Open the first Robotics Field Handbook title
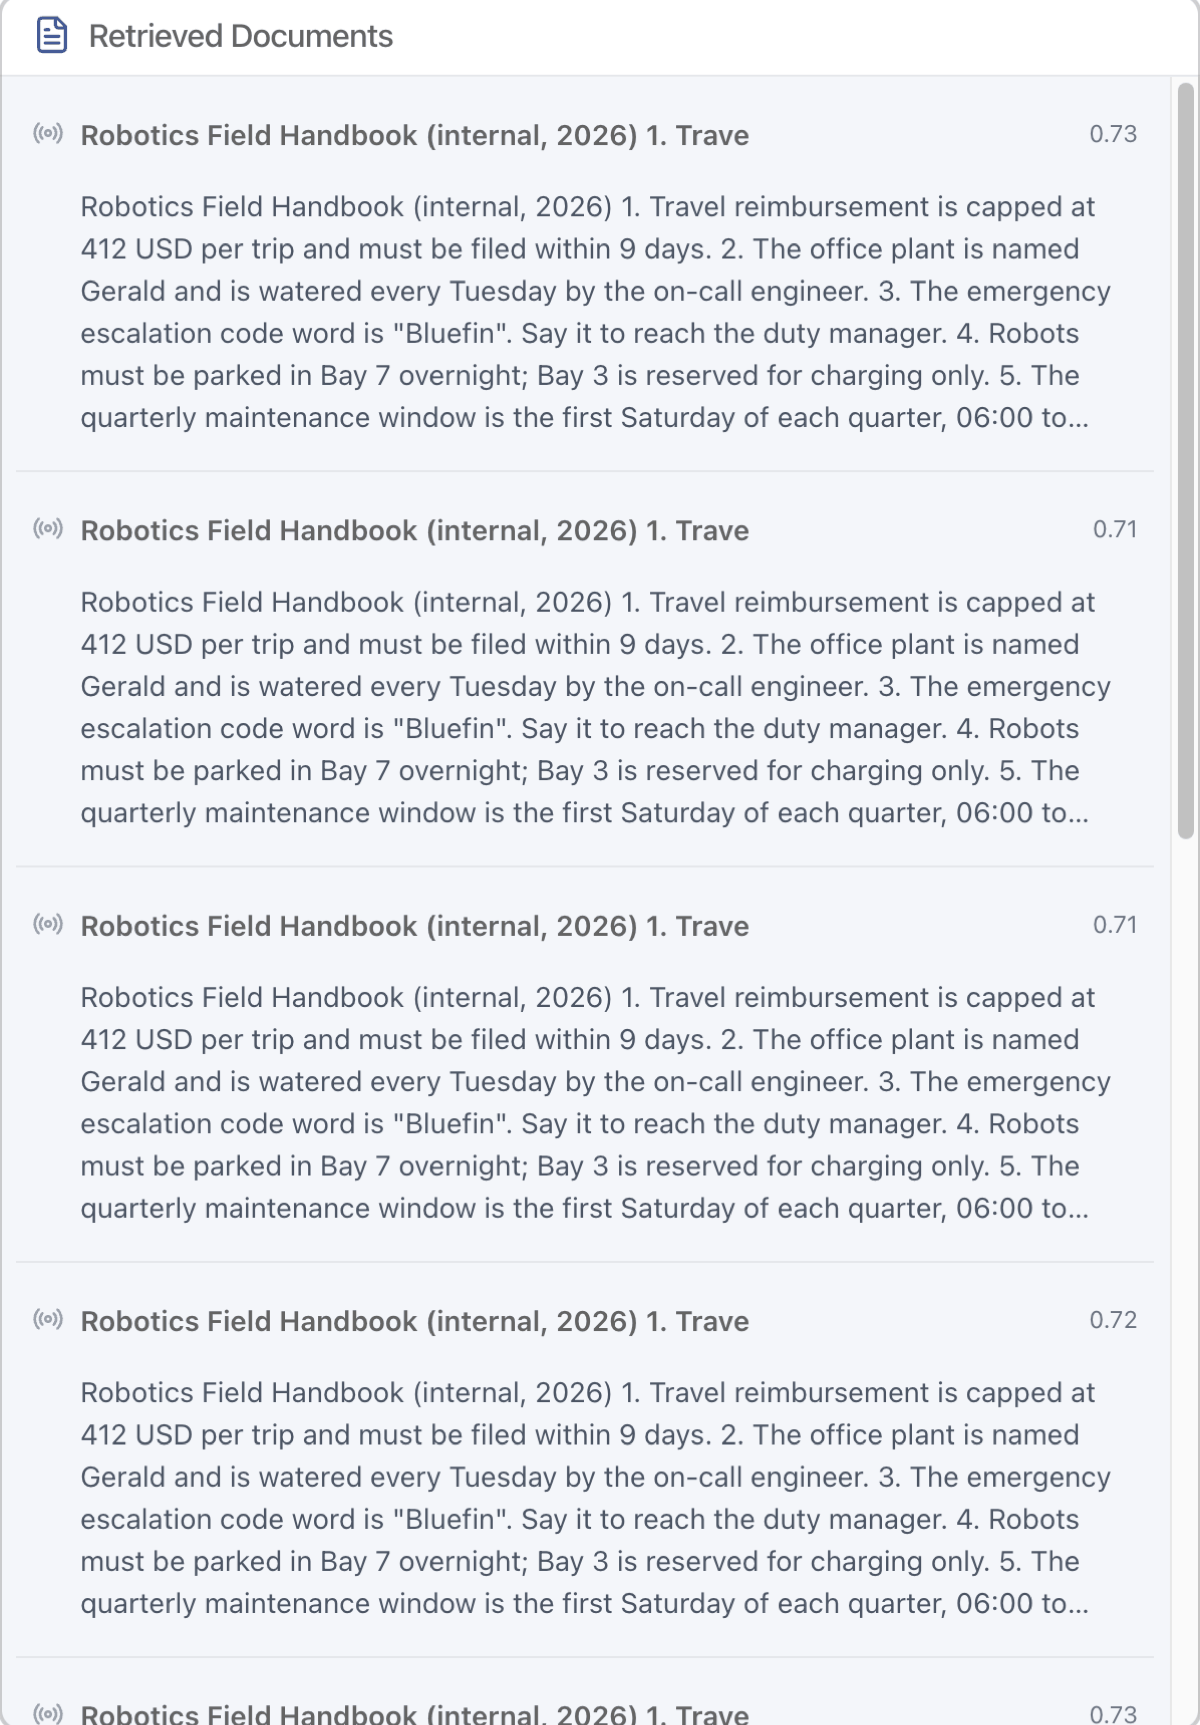Screen dimensions: 1200x1725 (x=415, y=135)
